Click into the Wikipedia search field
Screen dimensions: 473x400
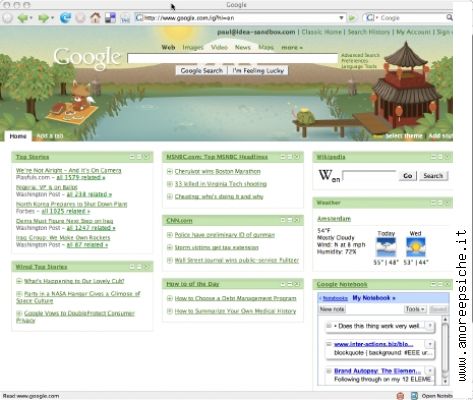[x=369, y=176]
